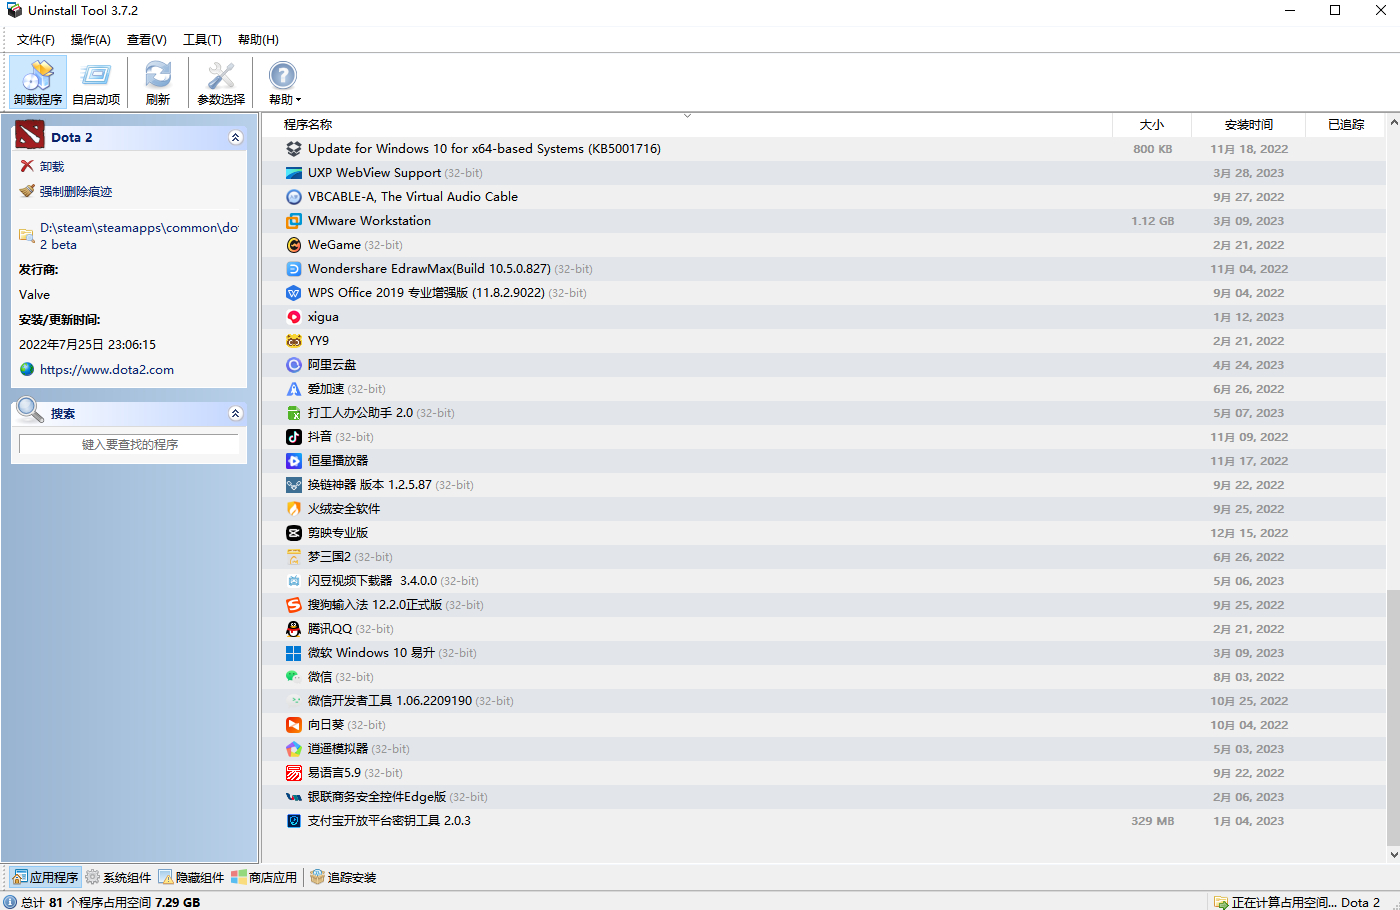
Task: Select the 腾讯QQ penguin icon
Action: tap(294, 629)
